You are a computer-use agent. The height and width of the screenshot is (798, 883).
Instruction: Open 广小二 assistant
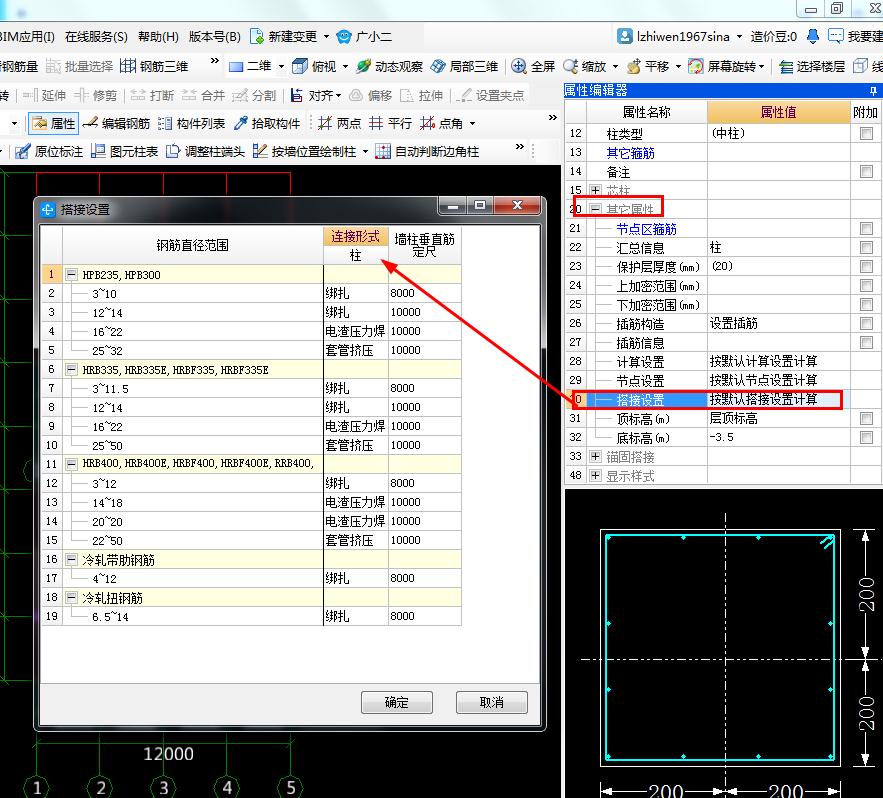364,37
